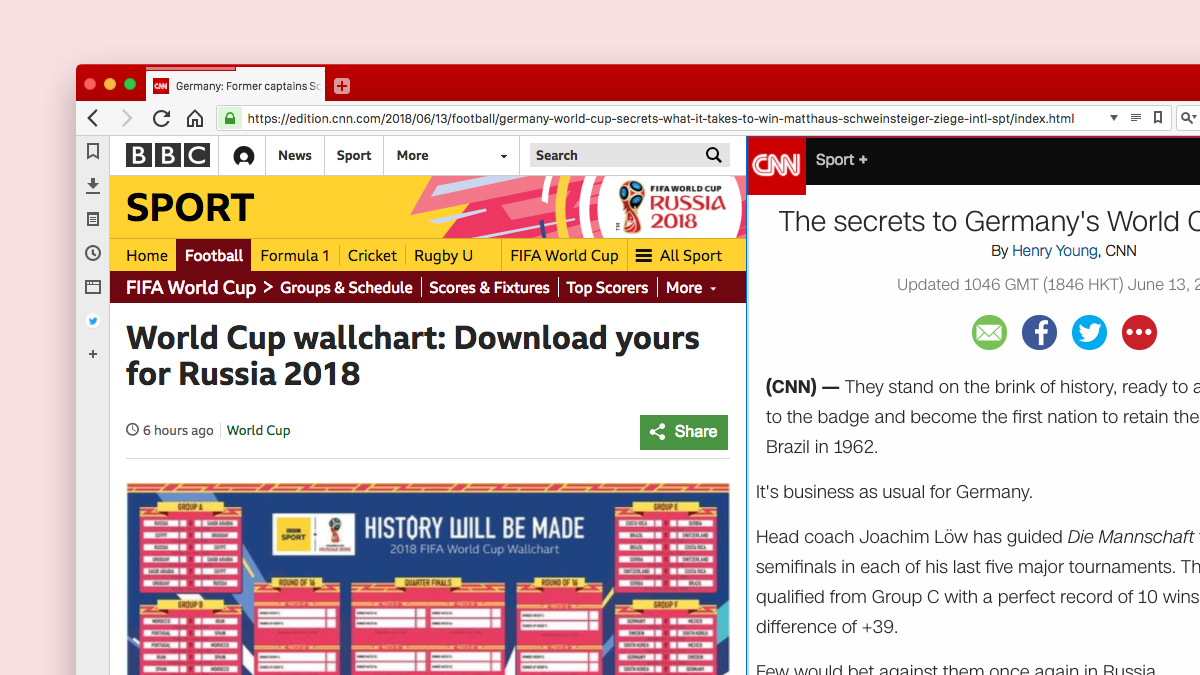Open the BBC News menu item
The height and width of the screenshot is (675, 1200).
(294, 156)
